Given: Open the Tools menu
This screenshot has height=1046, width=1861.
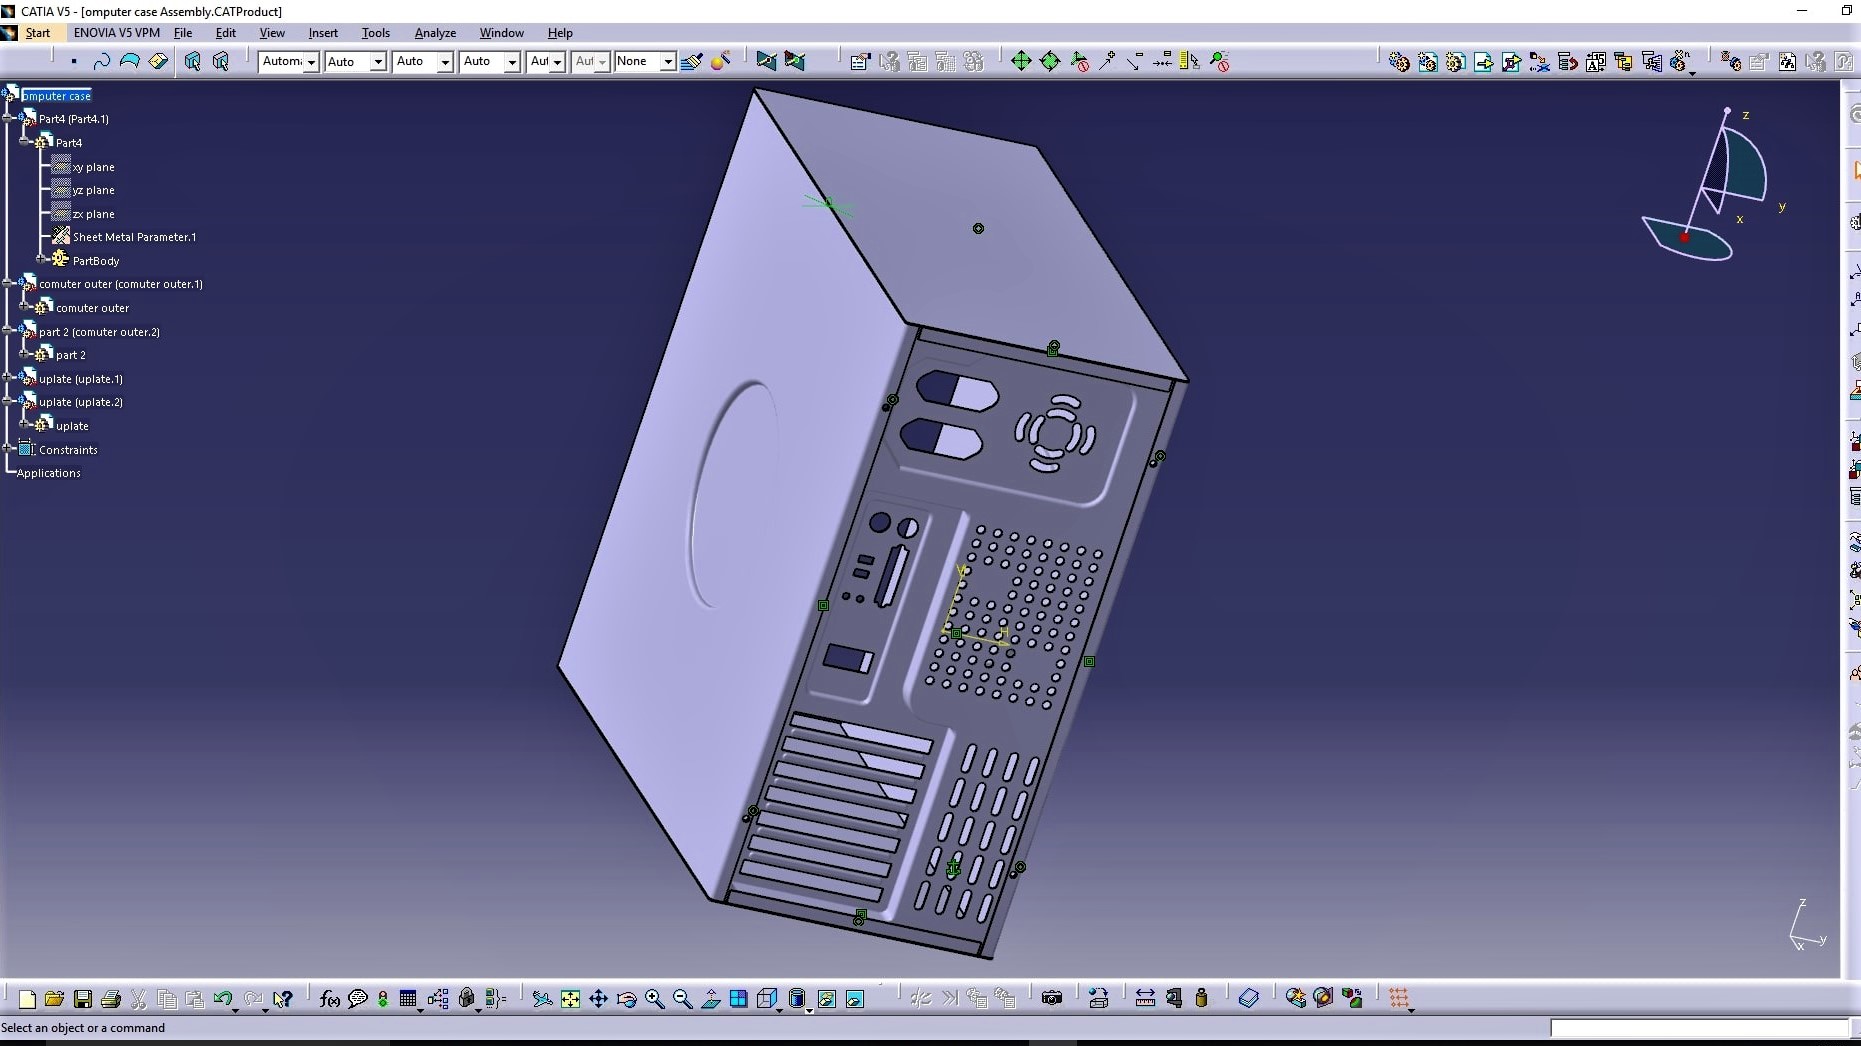Looking at the screenshot, I should coord(376,33).
